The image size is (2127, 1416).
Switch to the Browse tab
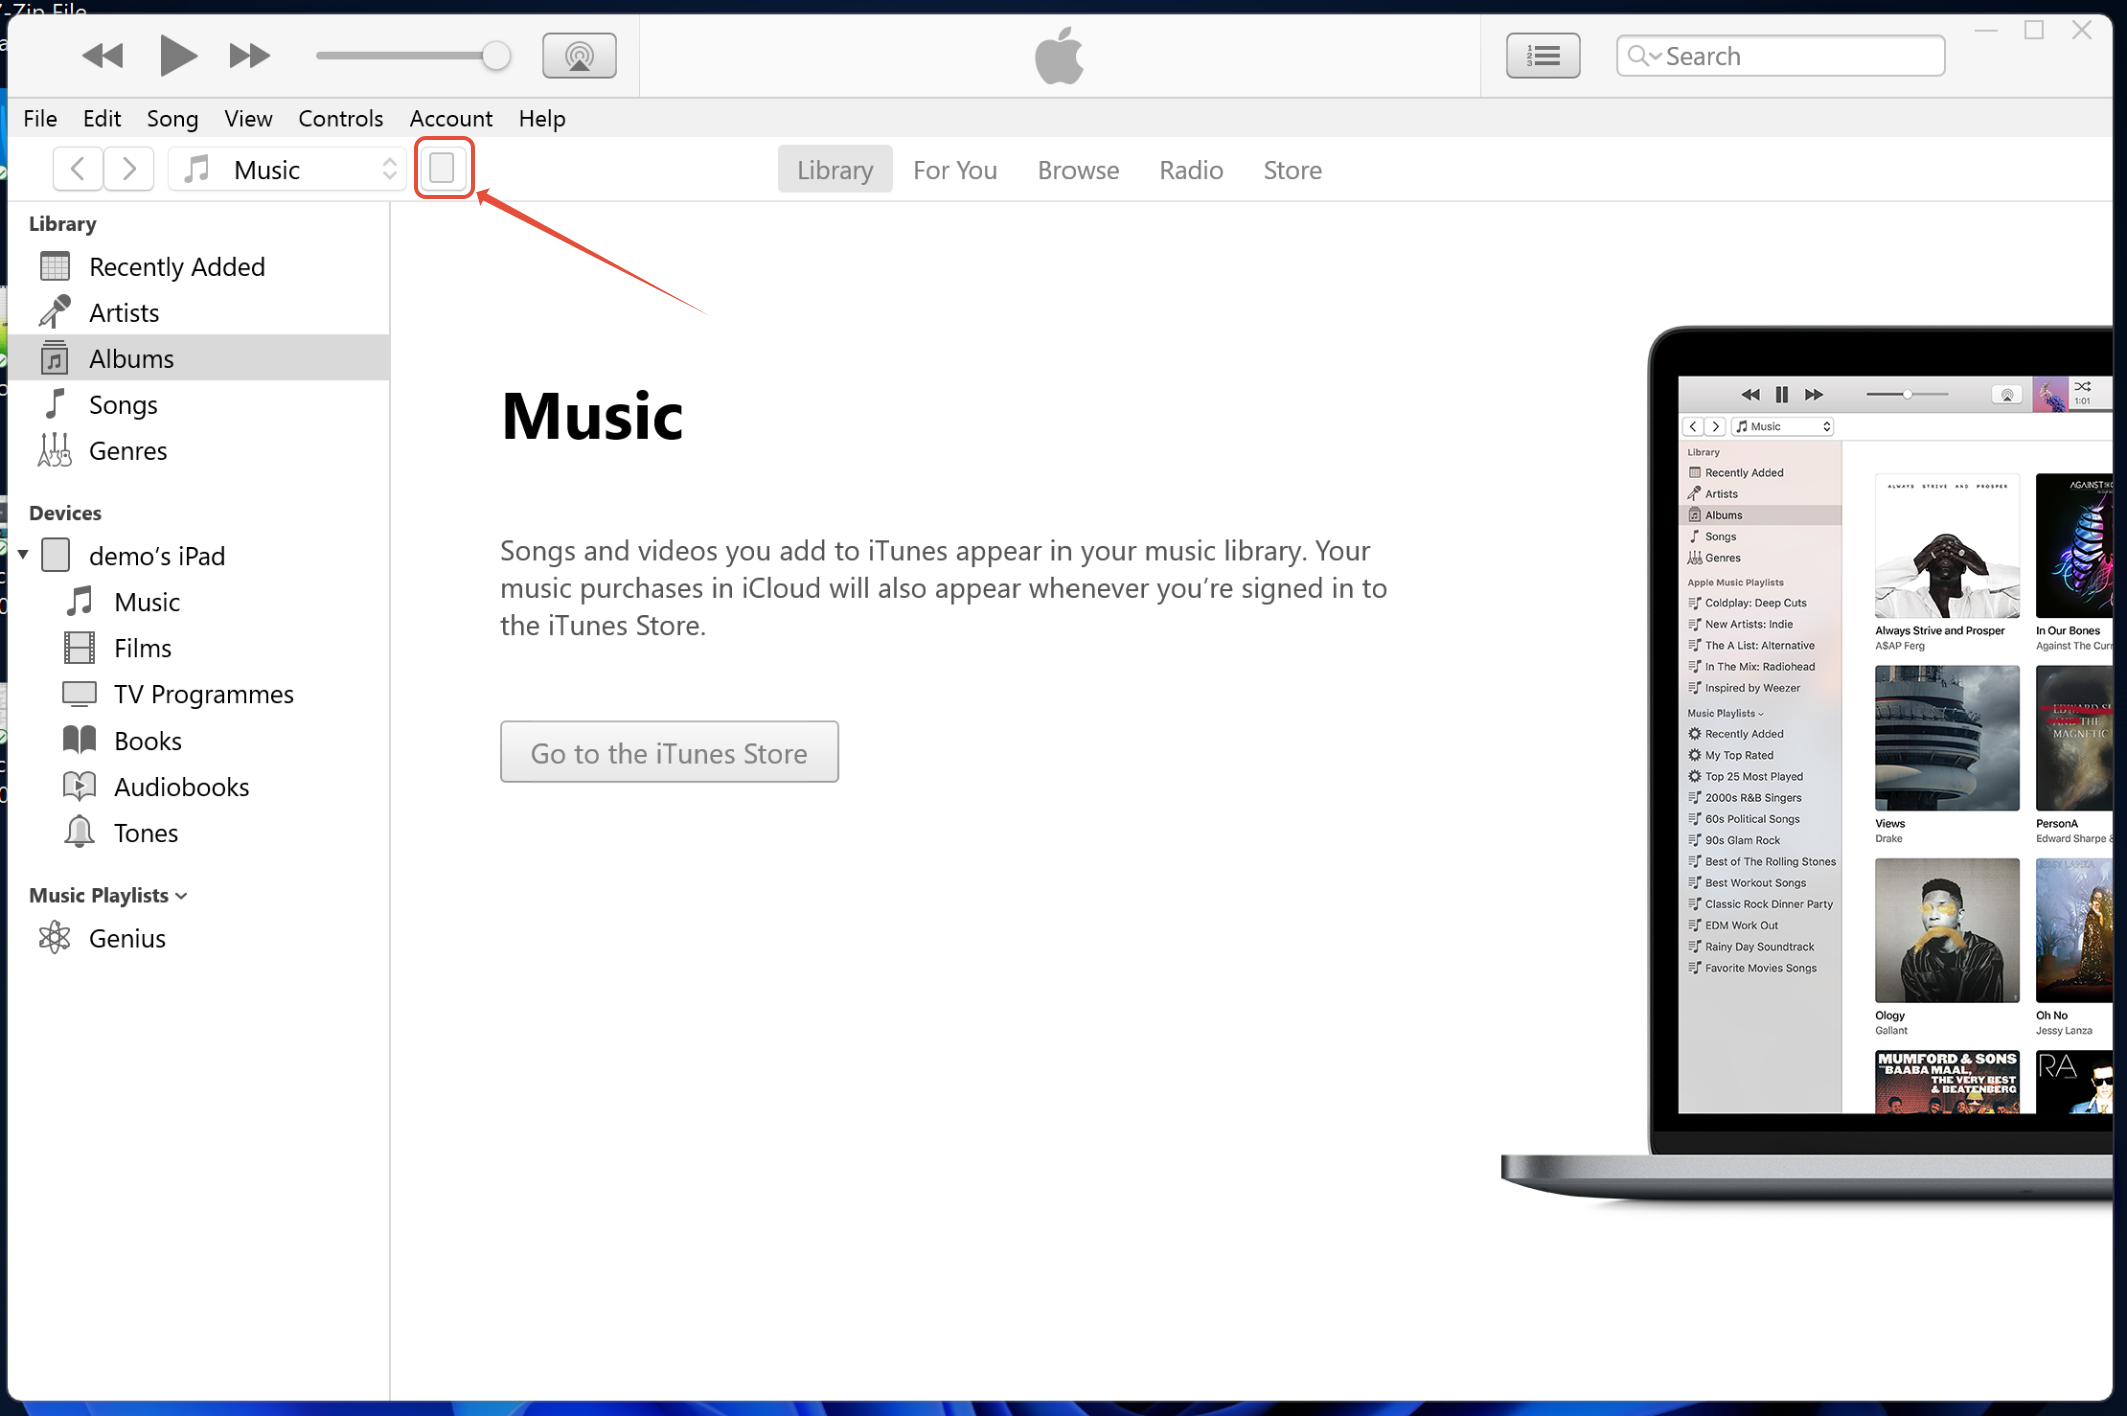(1077, 170)
